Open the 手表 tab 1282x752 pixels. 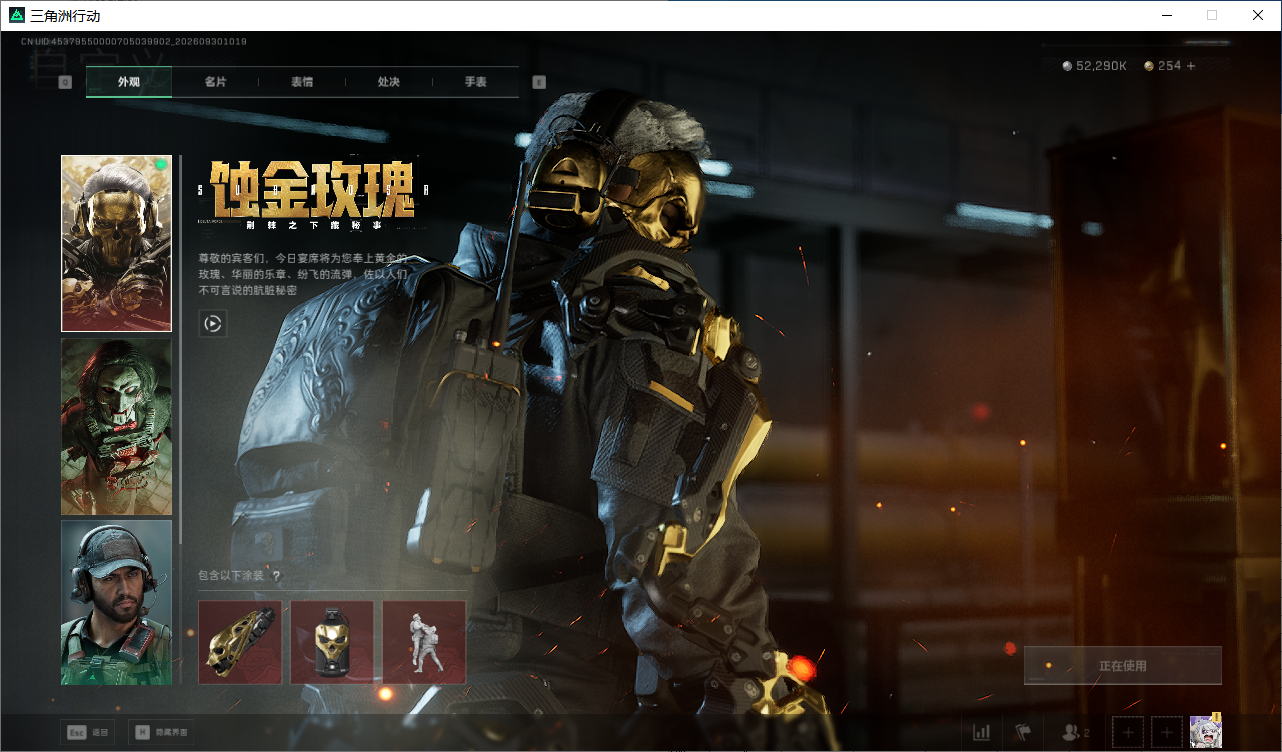pos(476,82)
